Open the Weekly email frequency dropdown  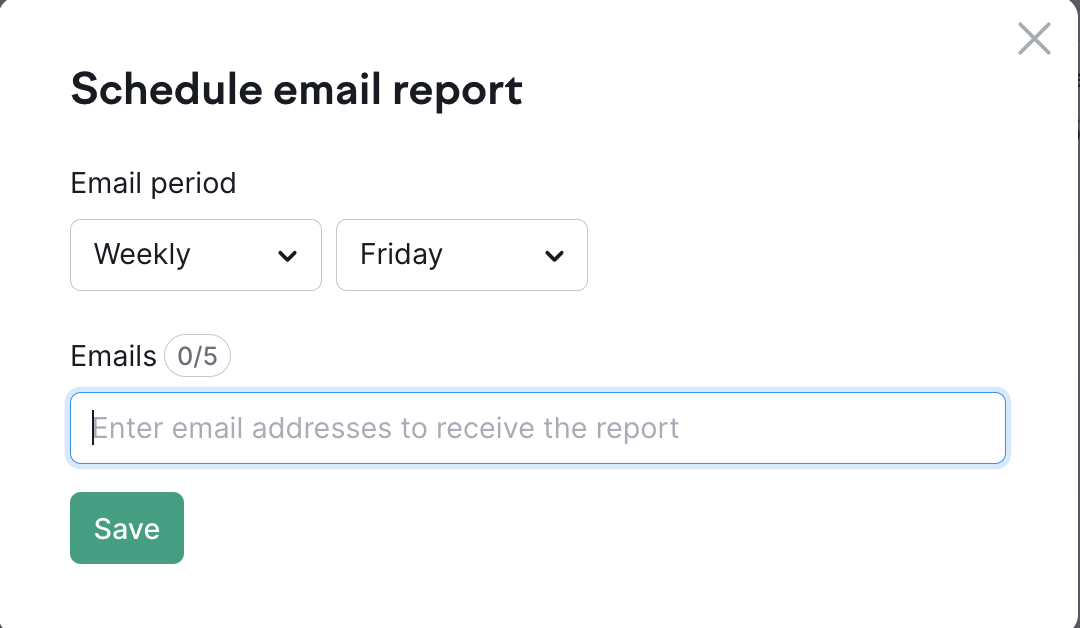coord(195,255)
